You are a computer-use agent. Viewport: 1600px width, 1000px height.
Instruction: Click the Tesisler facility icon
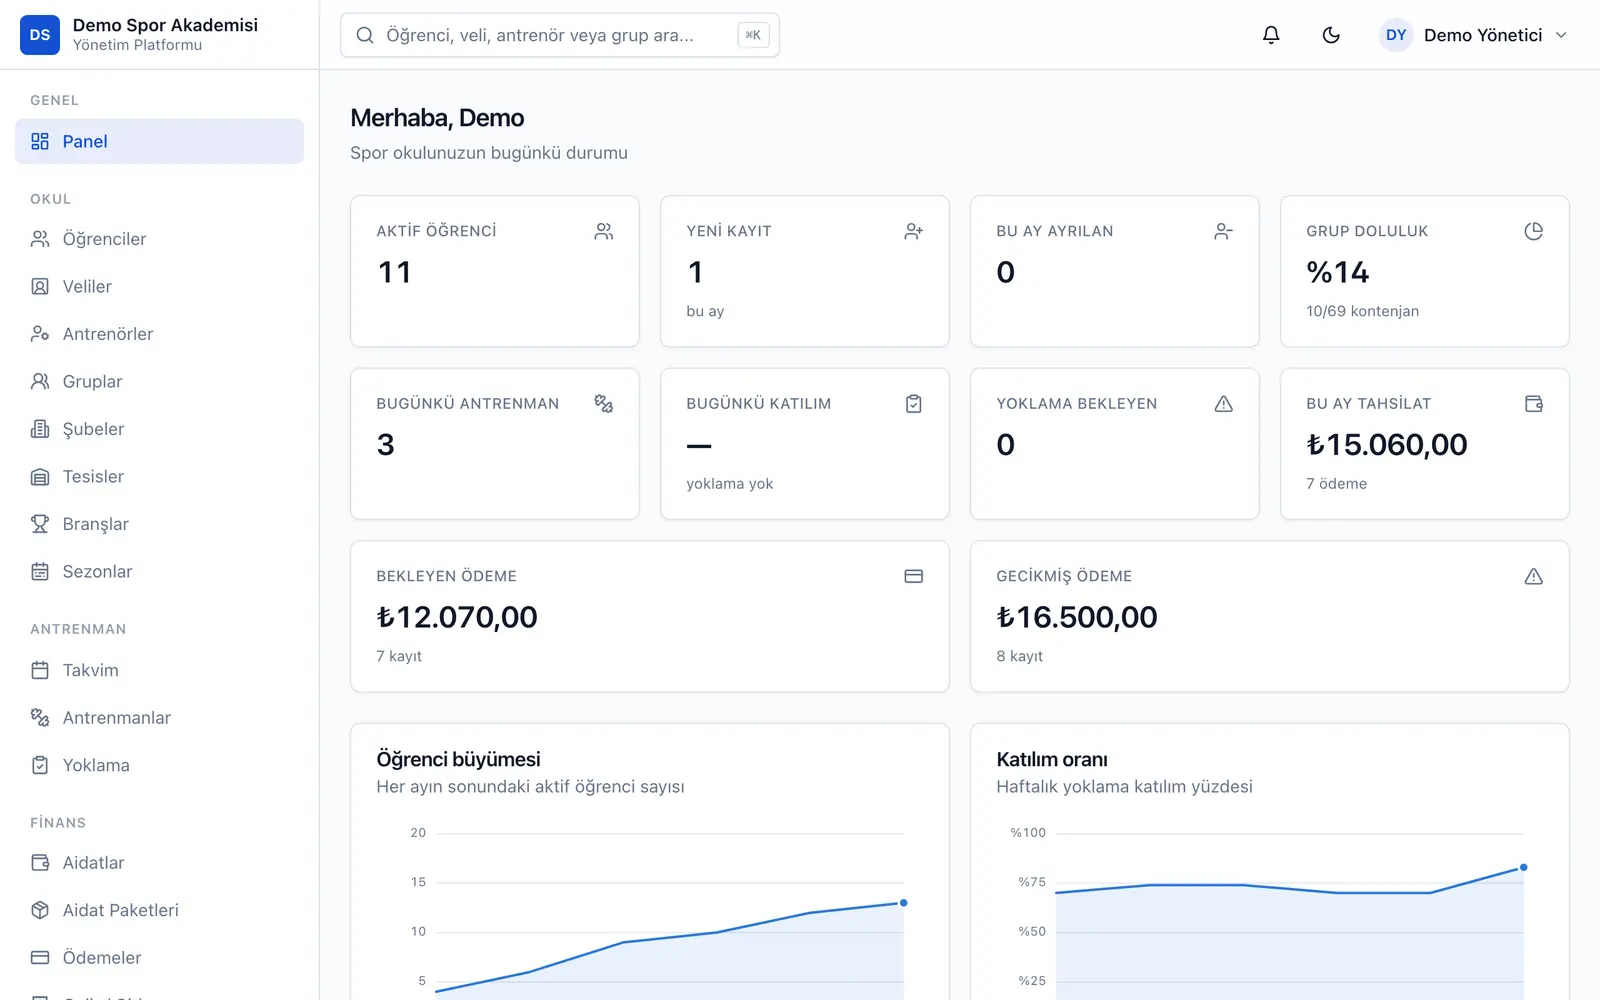coord(40,476)
